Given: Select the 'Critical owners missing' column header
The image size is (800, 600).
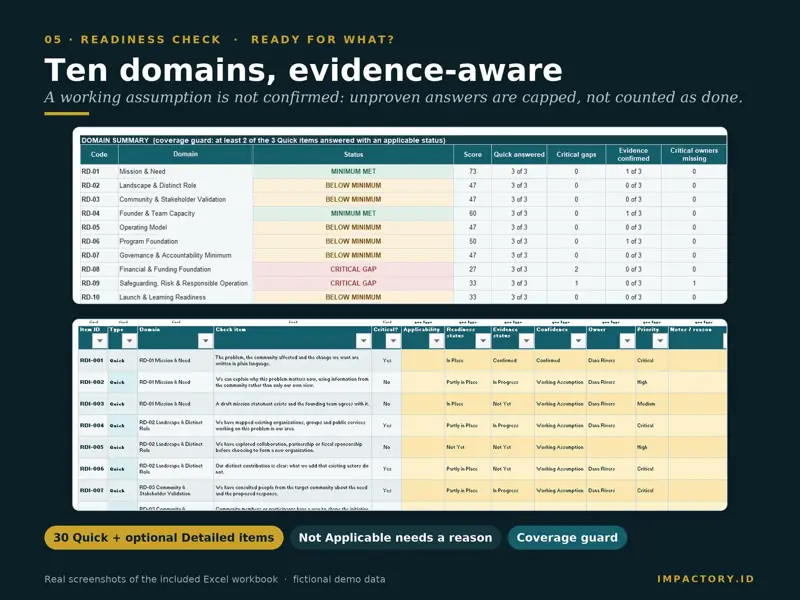Looking at the screenshot, I should 694,155.
